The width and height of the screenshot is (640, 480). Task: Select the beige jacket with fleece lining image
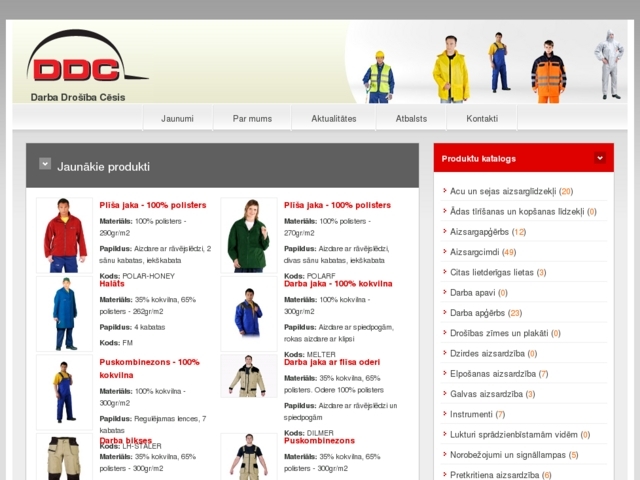click(x=248, y=376)
